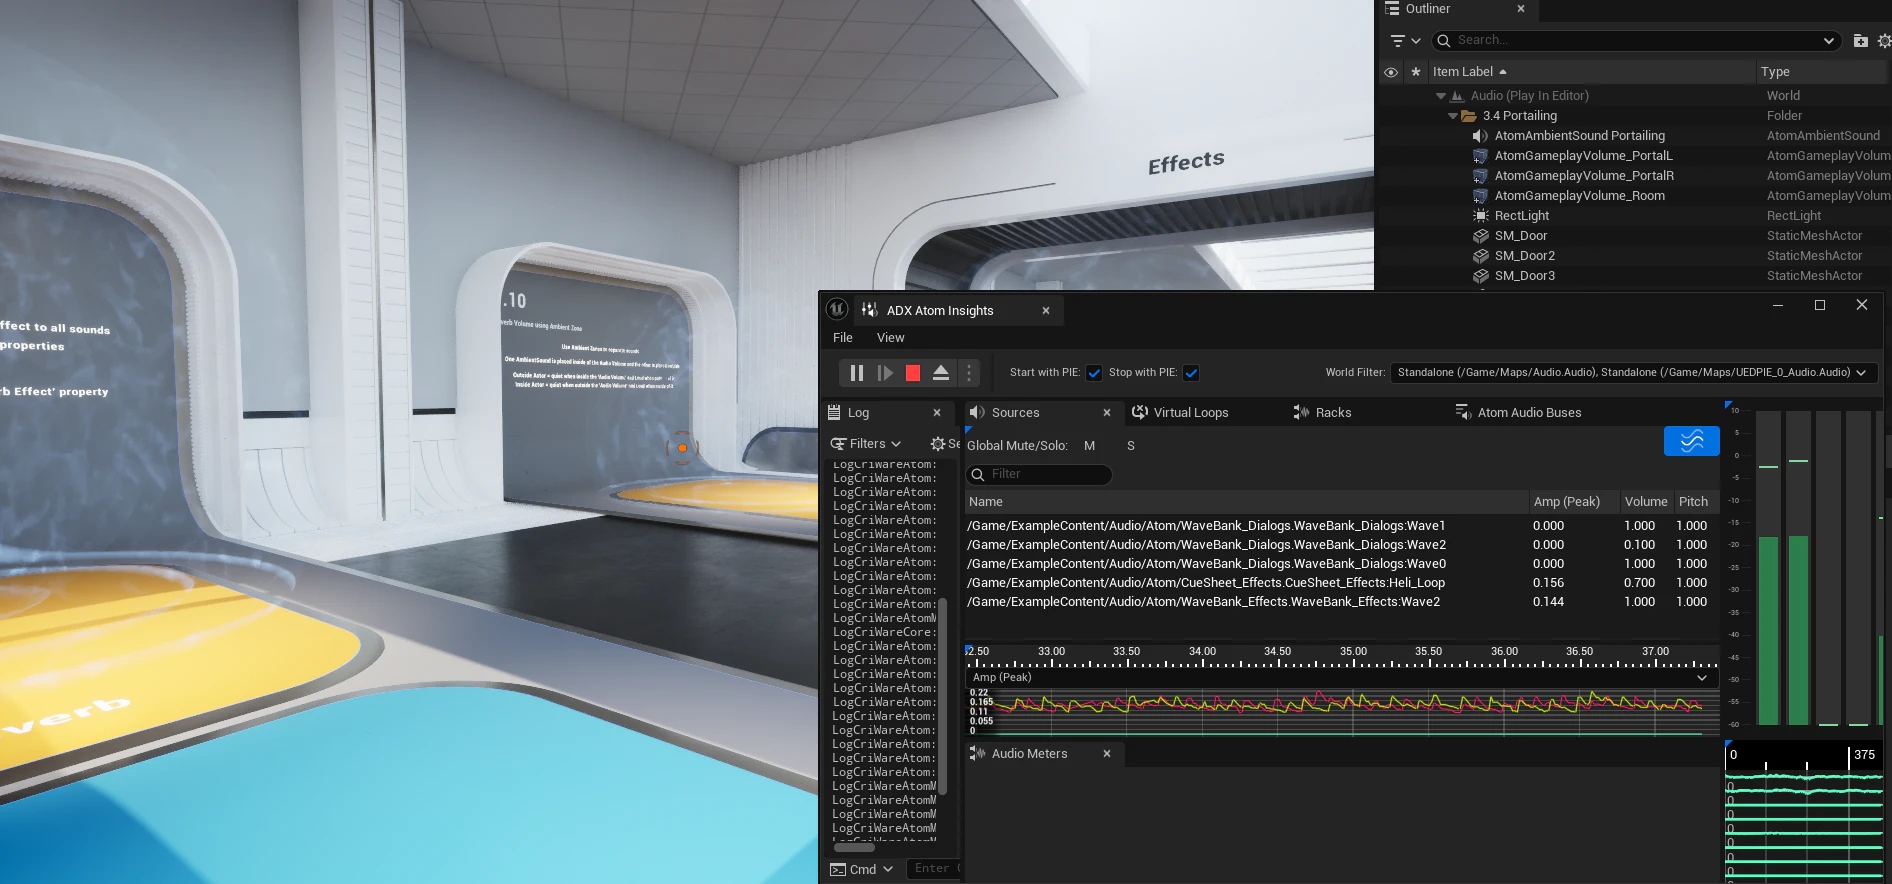Open the Log Filters dropdown

(x=866, y=444)
